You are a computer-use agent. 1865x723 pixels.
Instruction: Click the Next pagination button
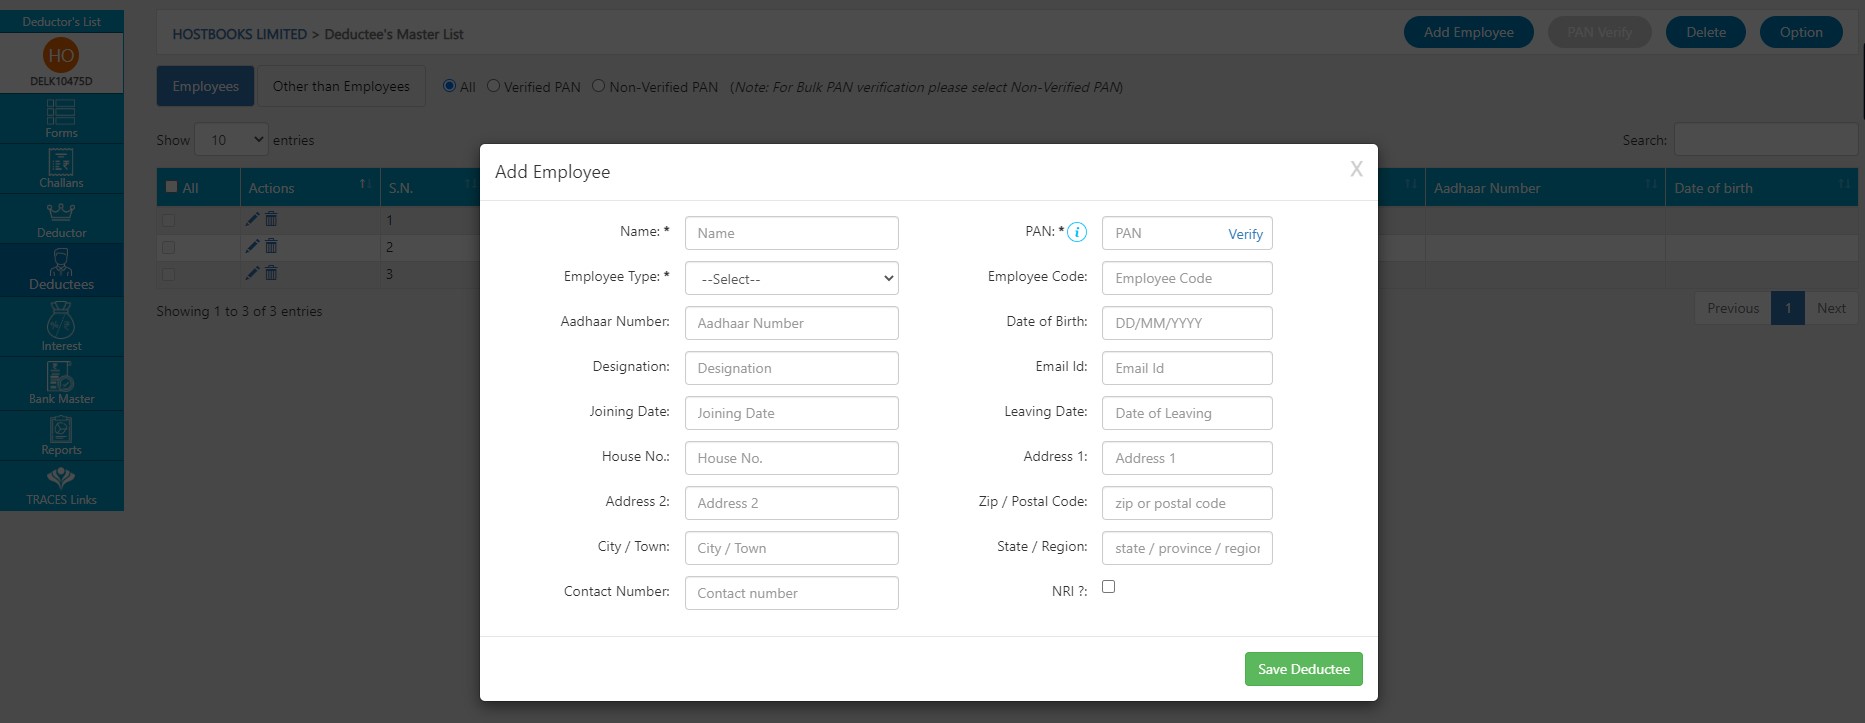pyautogui.click(x=1830, y=308)
